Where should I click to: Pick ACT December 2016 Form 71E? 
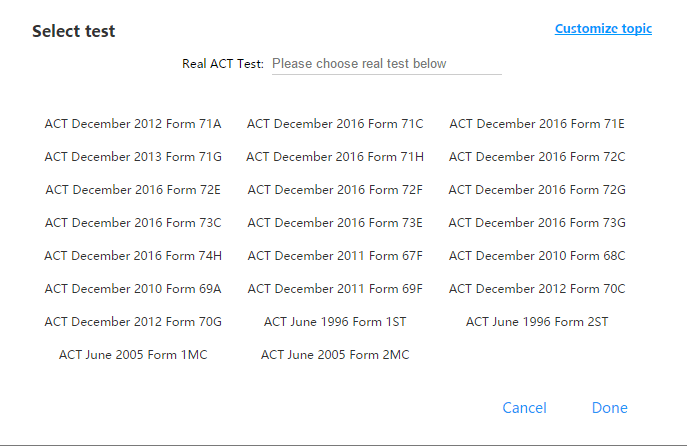[x=537, y=124]
